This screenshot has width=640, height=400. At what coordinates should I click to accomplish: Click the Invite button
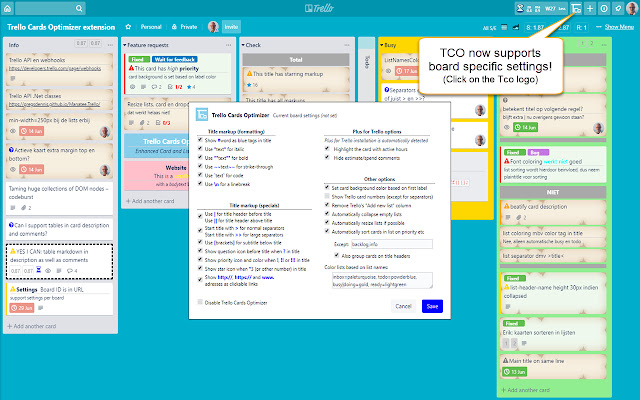pyautogui.click(x=231, y=27)
